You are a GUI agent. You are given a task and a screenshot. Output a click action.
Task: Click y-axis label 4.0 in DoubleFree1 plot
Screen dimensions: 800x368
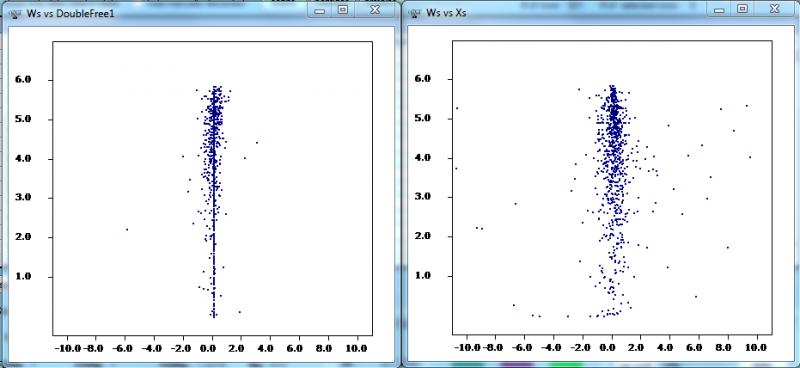(22, 159)
